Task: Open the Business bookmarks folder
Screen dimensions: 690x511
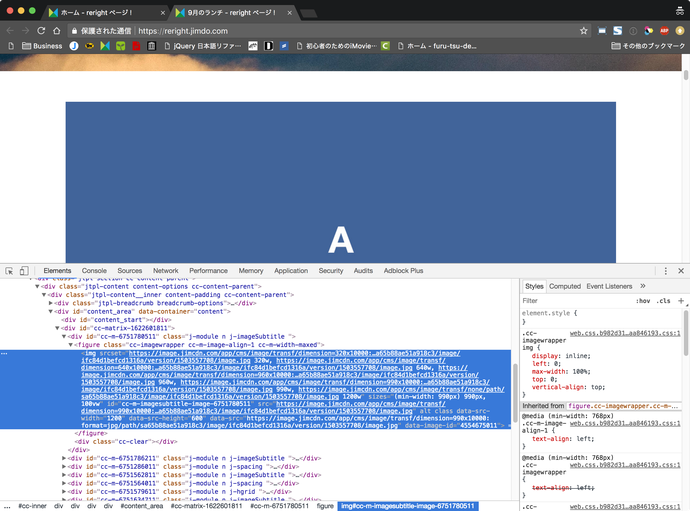Action: click(42, 46)
